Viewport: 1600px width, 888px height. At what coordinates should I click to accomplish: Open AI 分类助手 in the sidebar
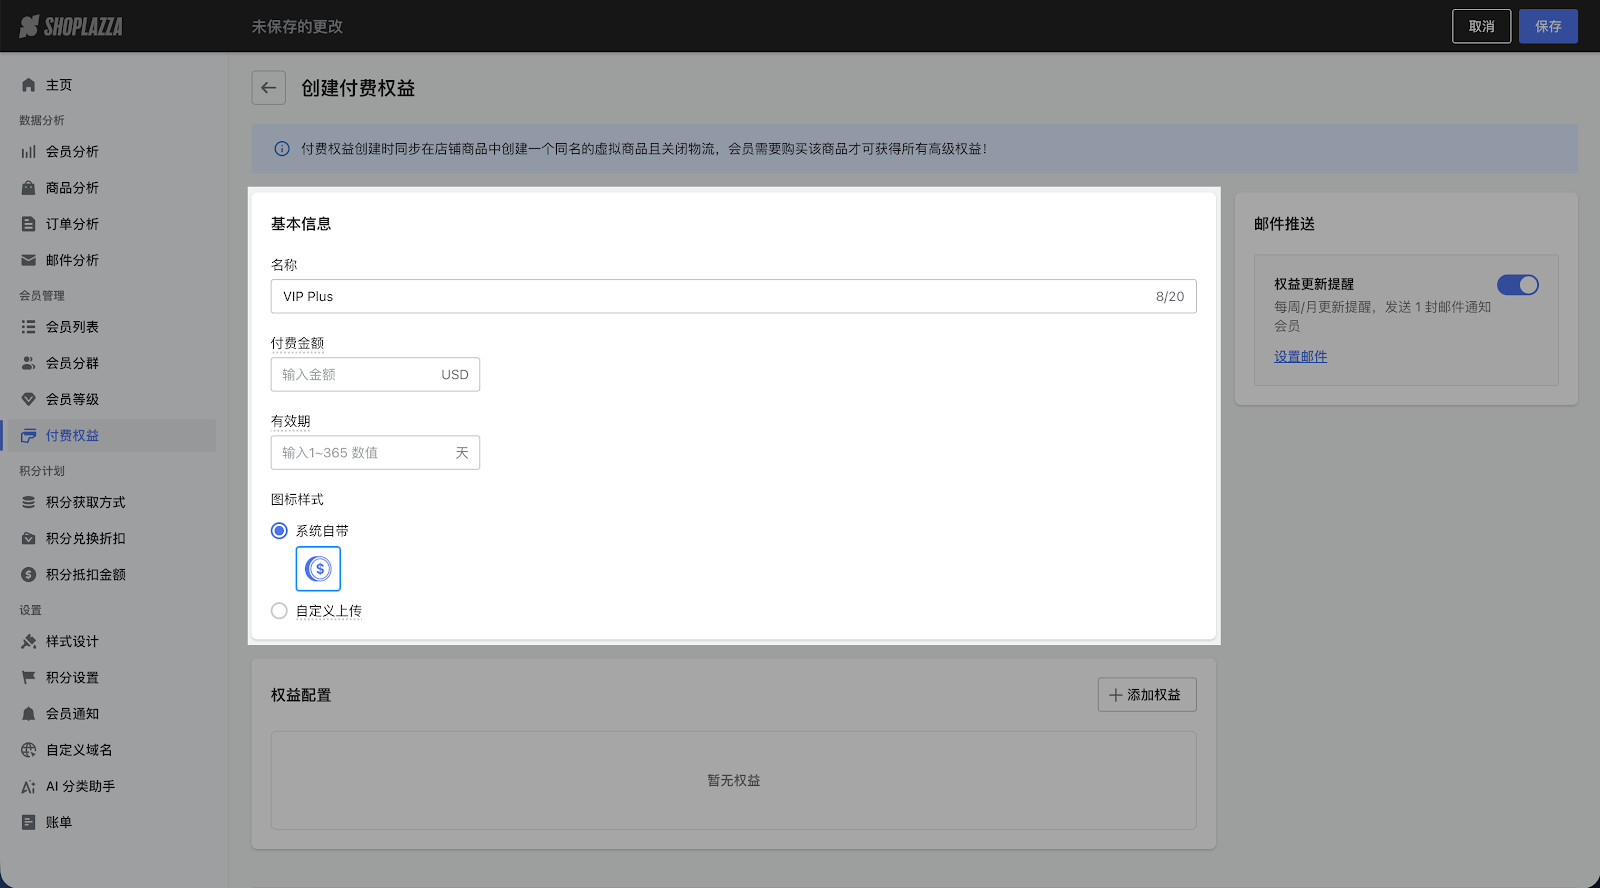80,786
